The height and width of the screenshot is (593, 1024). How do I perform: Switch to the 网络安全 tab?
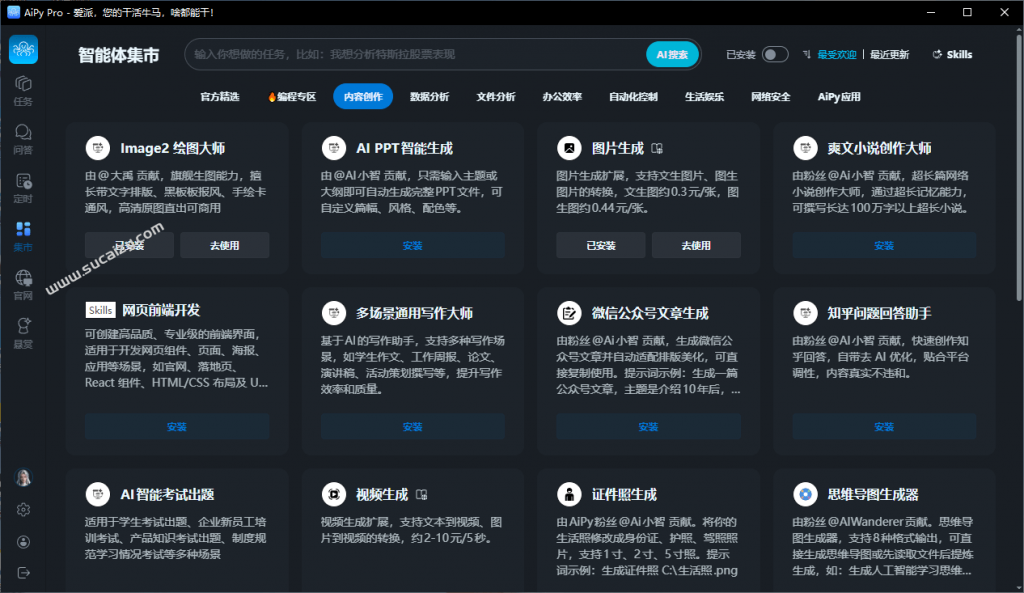point(771,97)
